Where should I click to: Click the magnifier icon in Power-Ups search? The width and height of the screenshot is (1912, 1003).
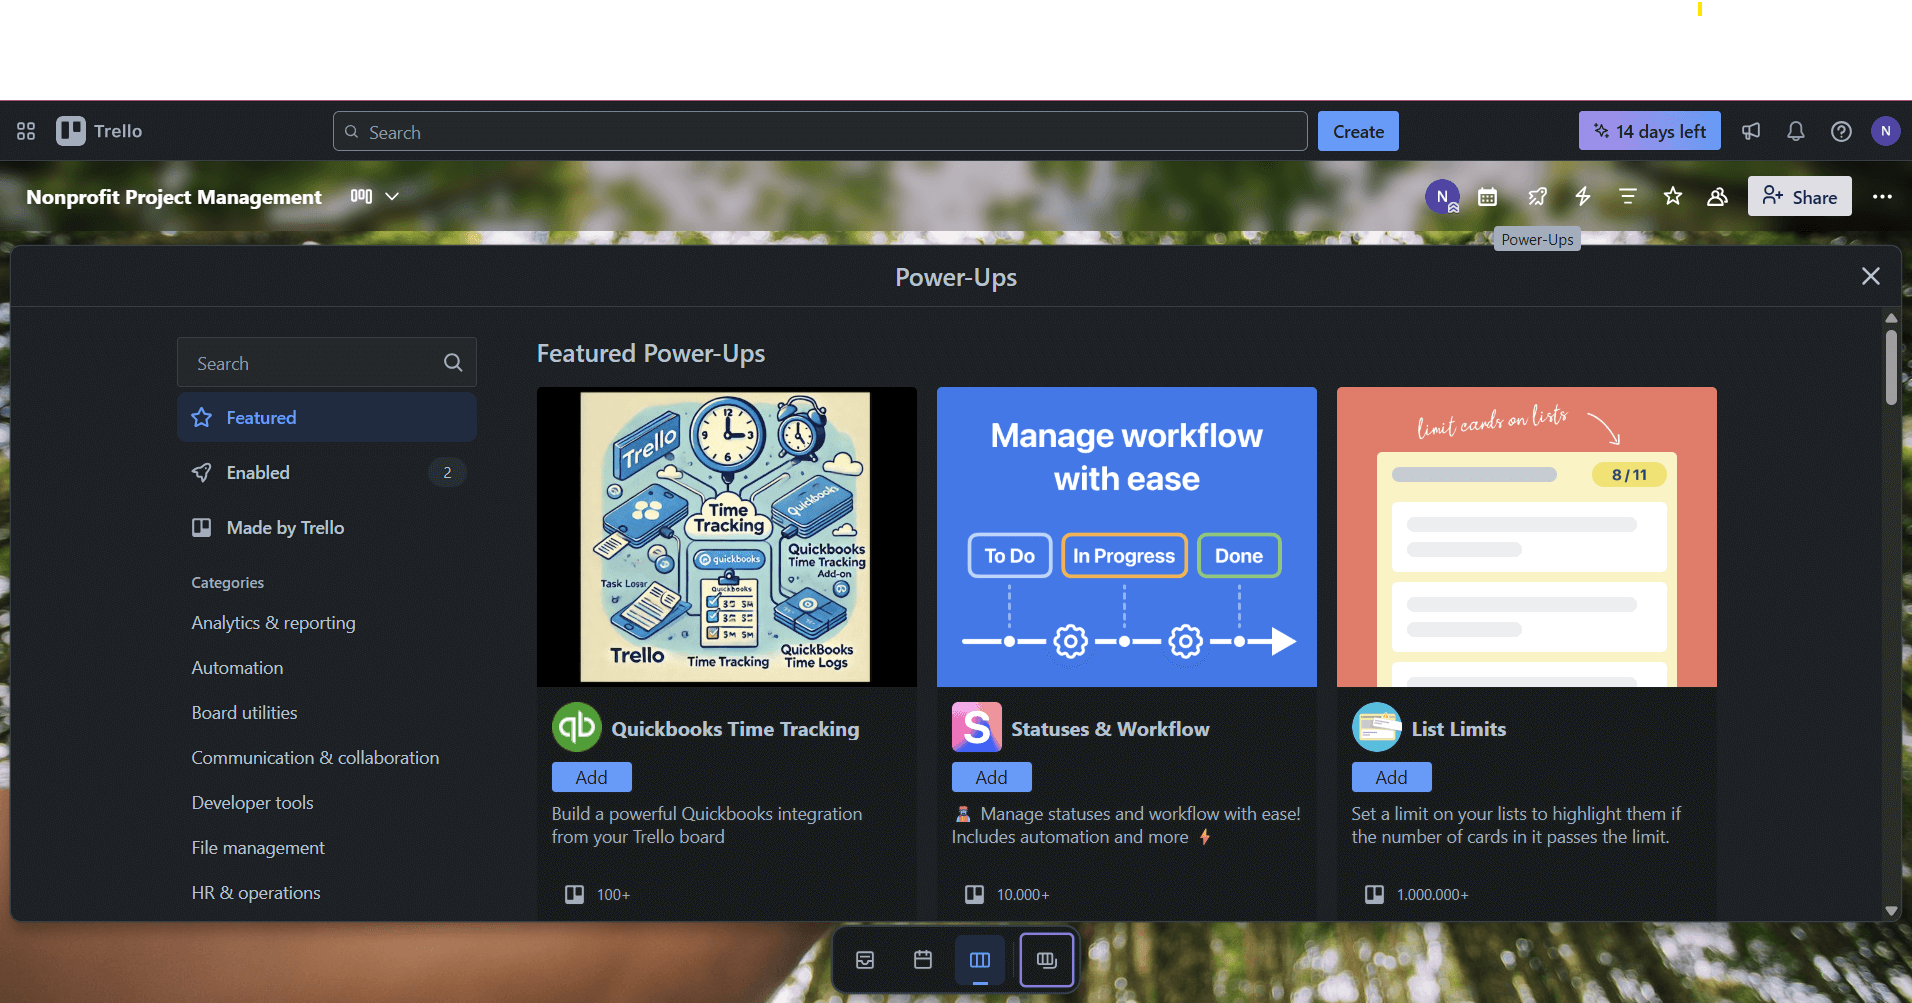453,363
